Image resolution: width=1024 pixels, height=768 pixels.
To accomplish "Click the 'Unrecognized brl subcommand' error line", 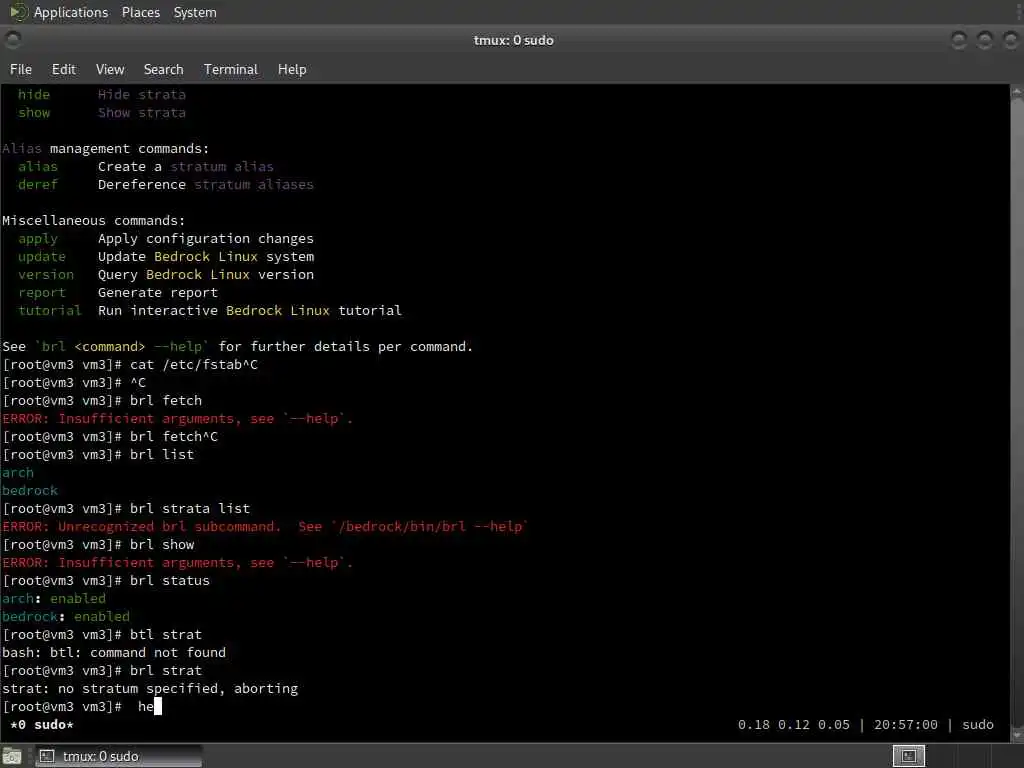I will pos(264,526).
